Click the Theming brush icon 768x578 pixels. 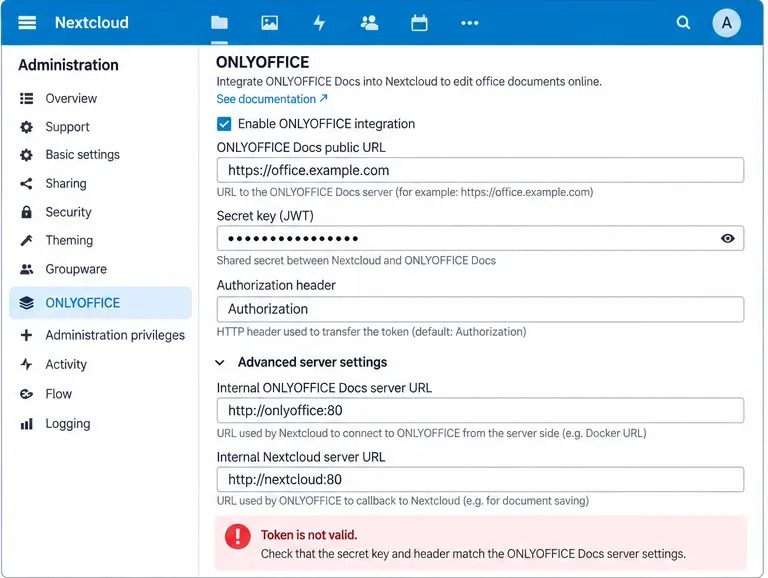(26, 241)
